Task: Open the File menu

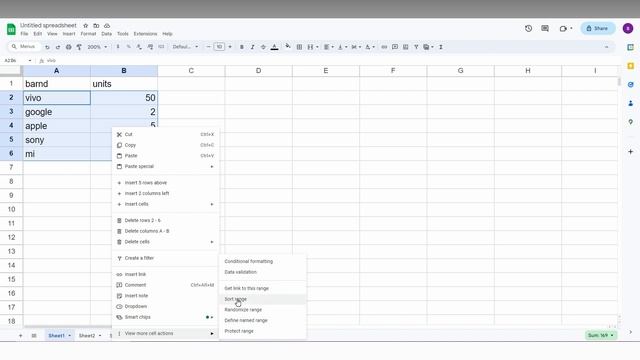Action: click(24, 34)
